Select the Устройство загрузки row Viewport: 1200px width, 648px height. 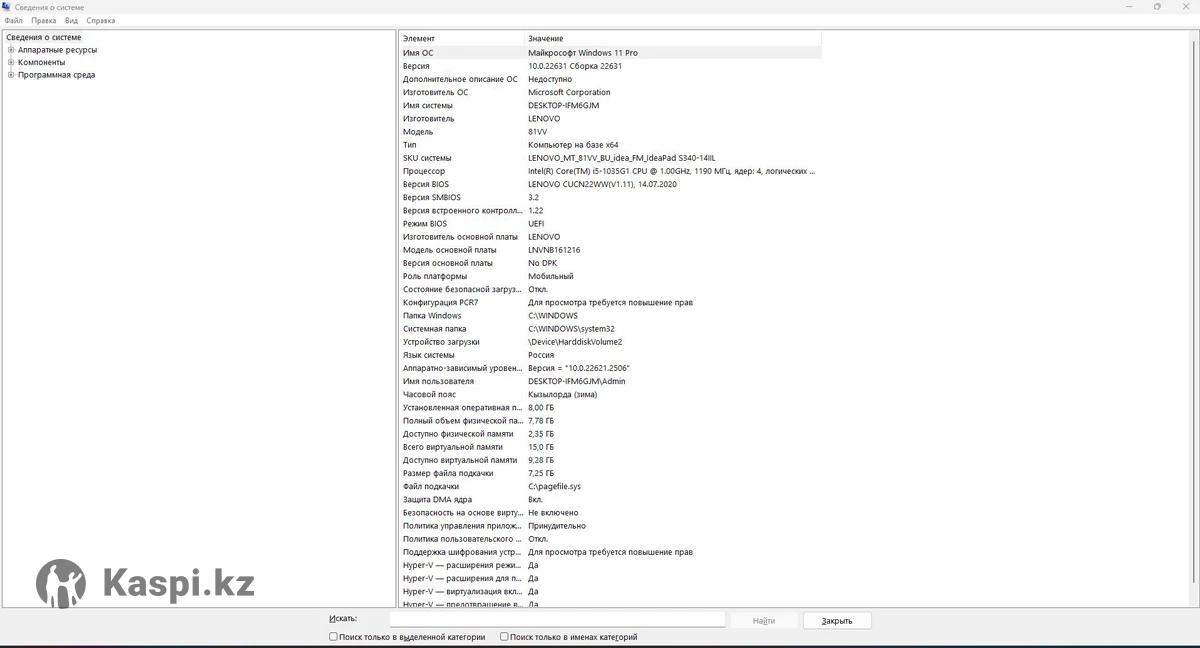(x=610, y=342)
